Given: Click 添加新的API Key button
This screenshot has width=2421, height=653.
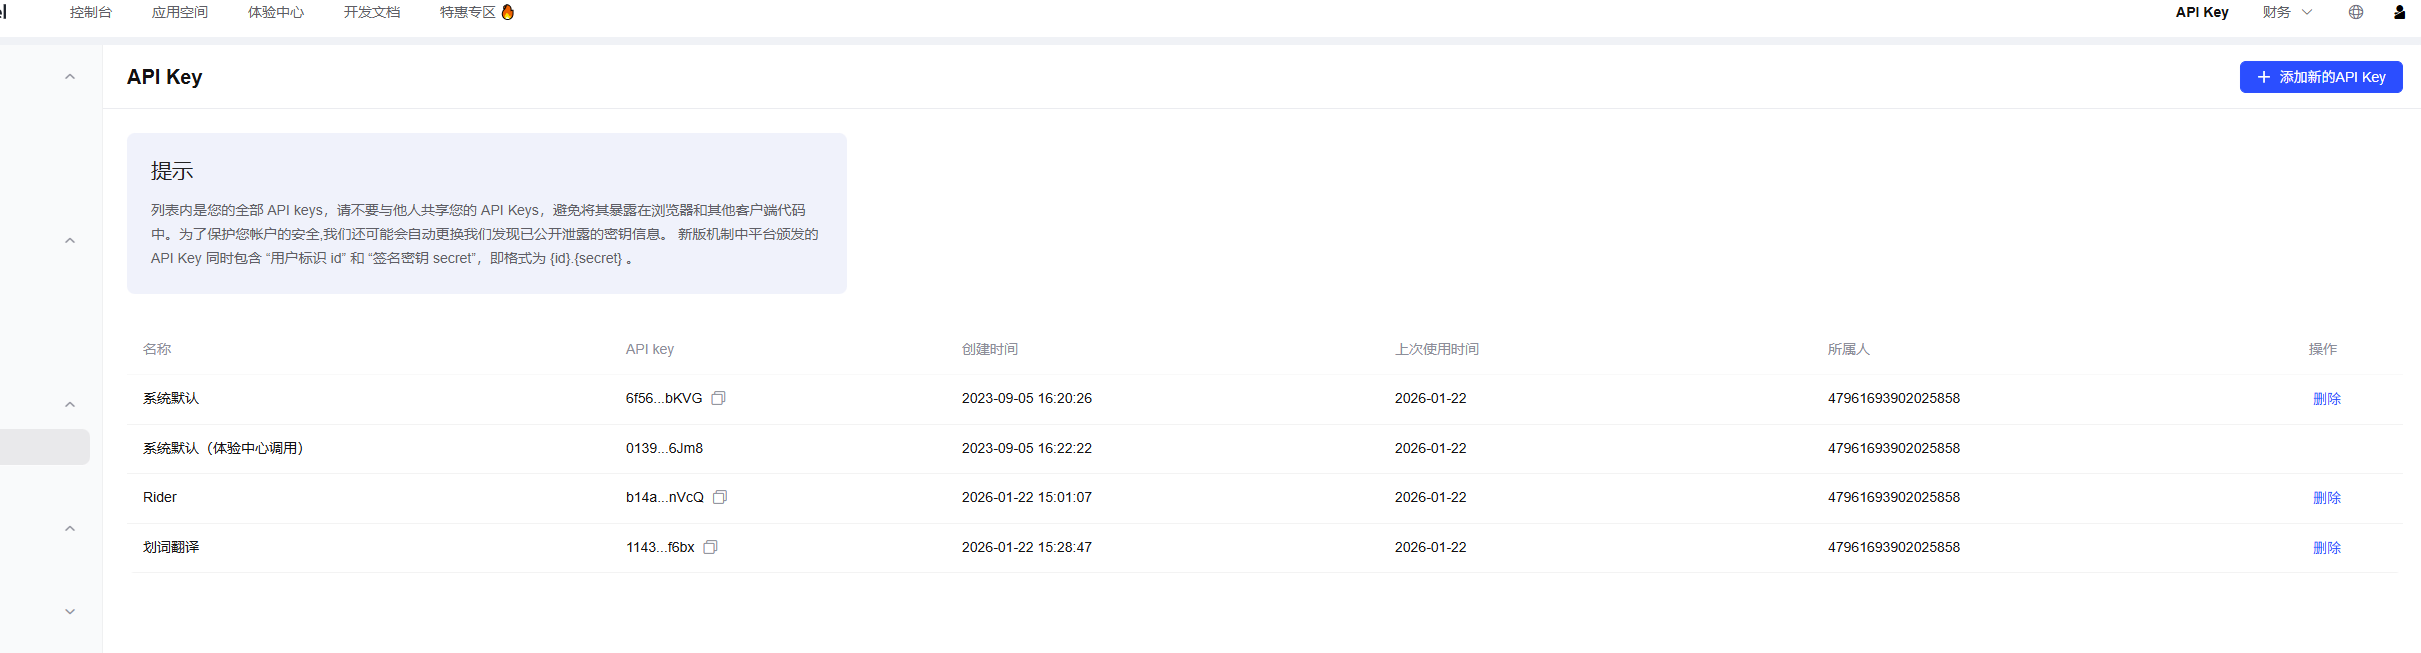Looking at the screenshot, I should 2321,77.
